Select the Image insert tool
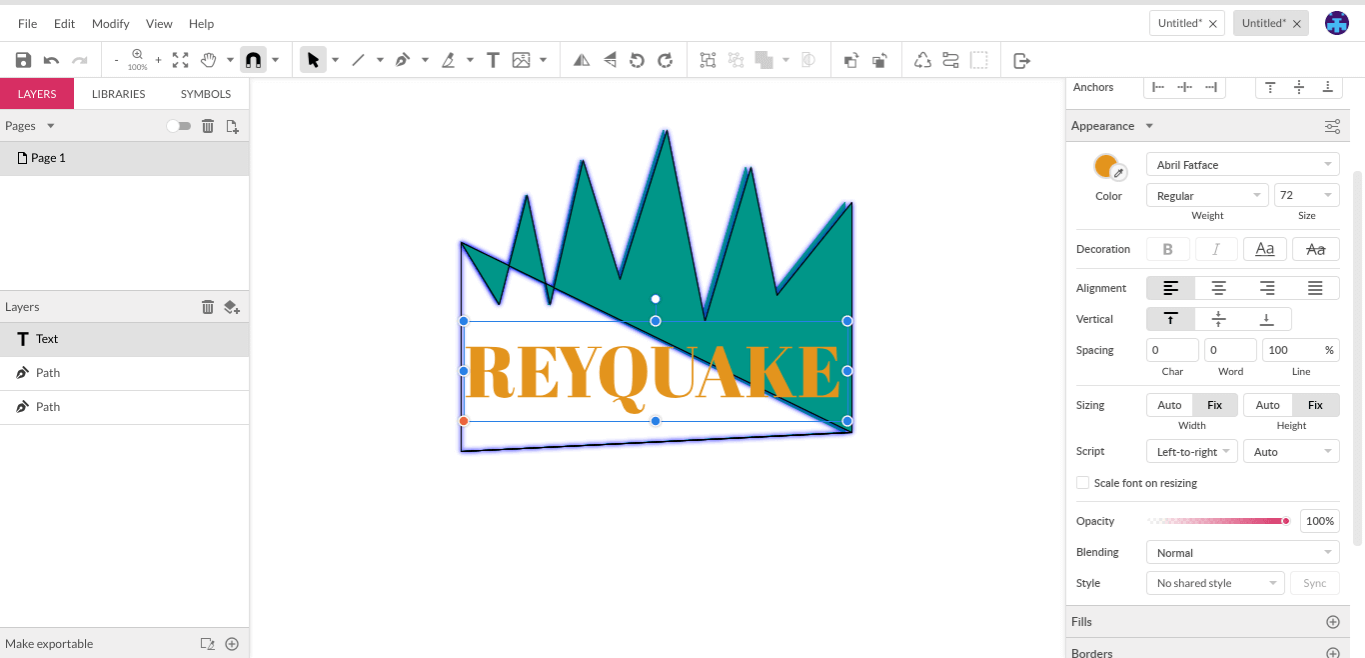This screenshot has width=1365, height=658. click(521, 60)
